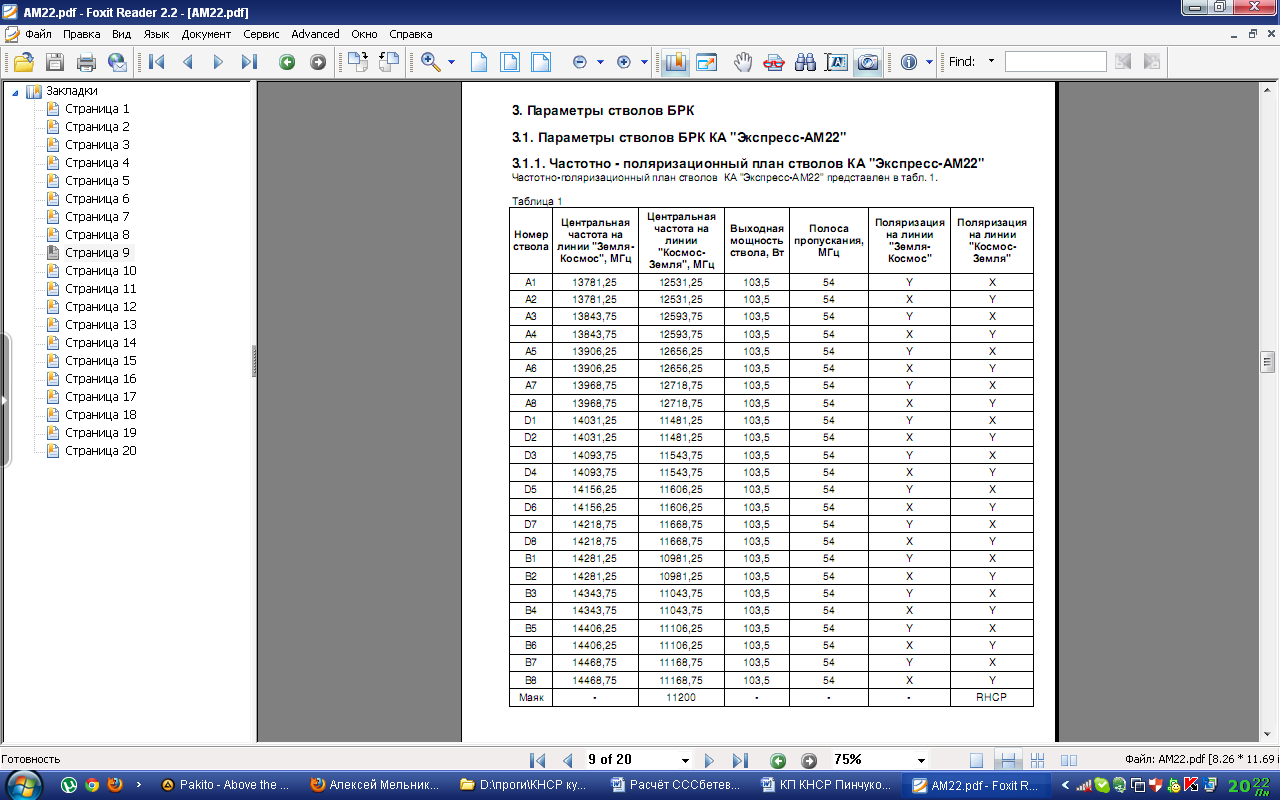Open the zoom tool dropdown arrow

pyautogui.click(x=451, y=62)
